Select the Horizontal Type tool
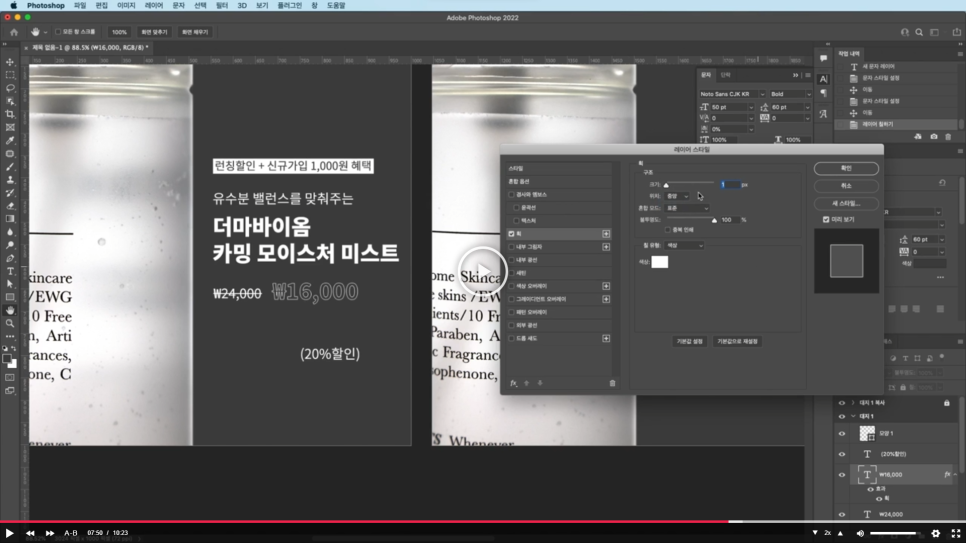Image resolution: width=966 pixels, height=543 pixels. tap(10, 271)
